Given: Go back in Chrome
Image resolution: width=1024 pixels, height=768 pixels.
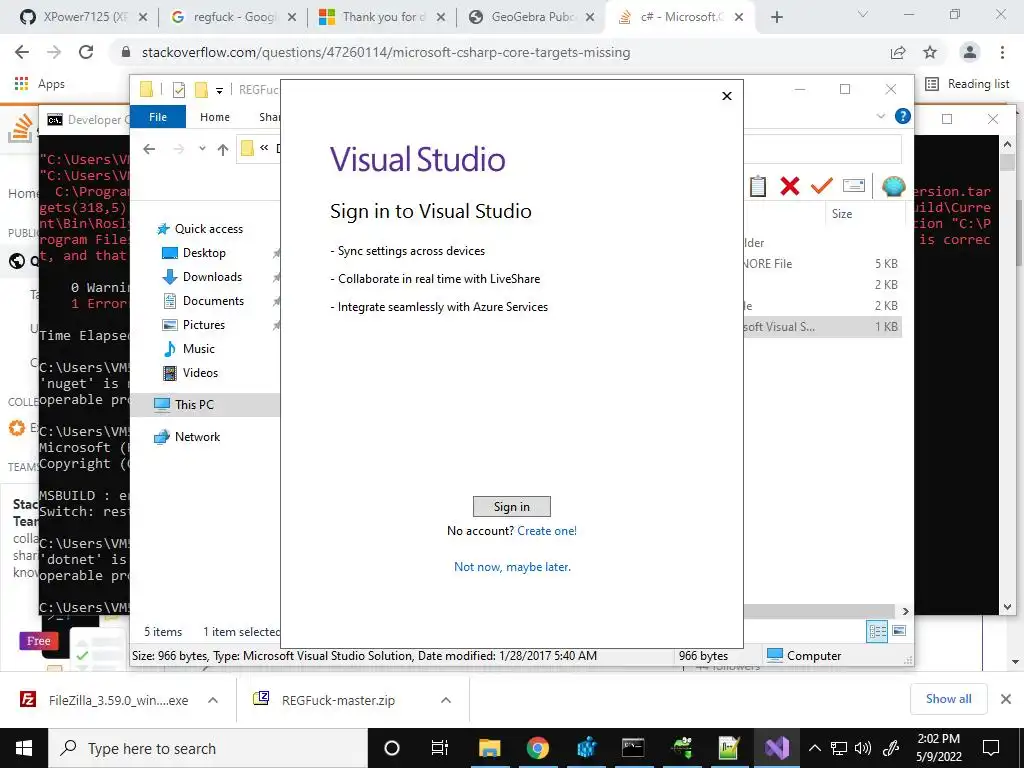Looking at the screenshot, I should click(22, 52).
